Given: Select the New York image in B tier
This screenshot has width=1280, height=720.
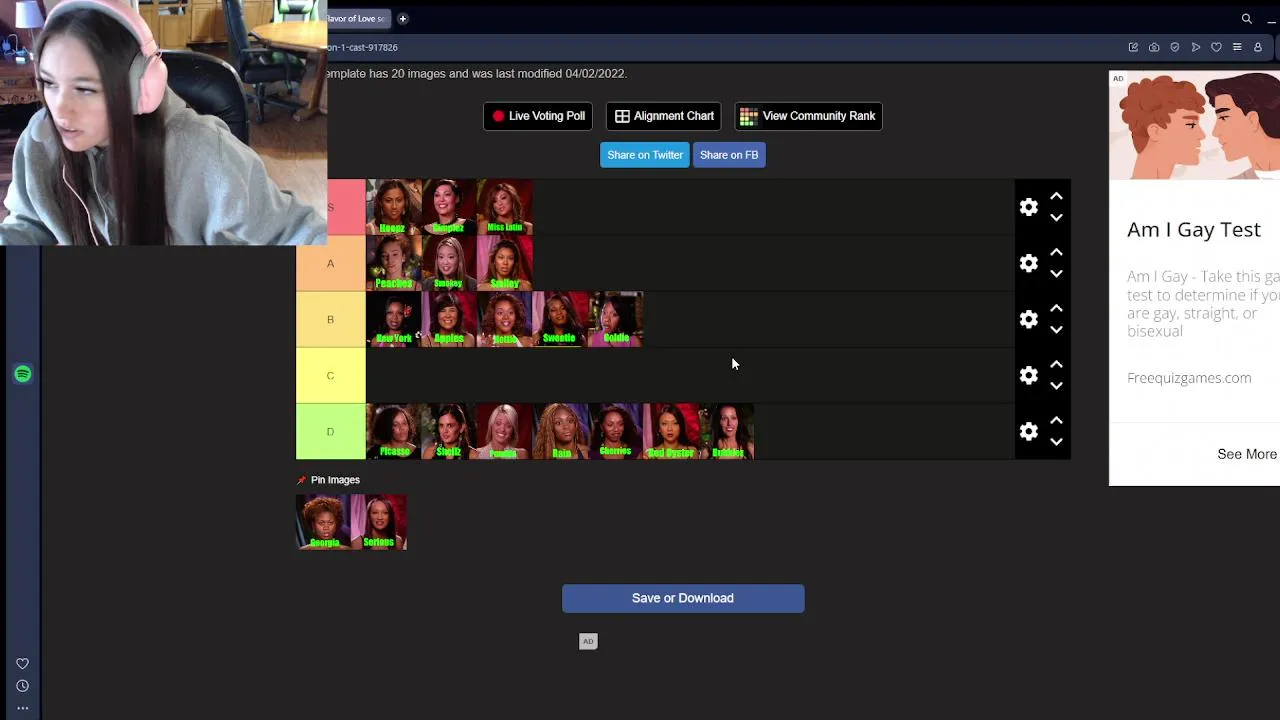Looking at the screenshot, I should (394, 319).
